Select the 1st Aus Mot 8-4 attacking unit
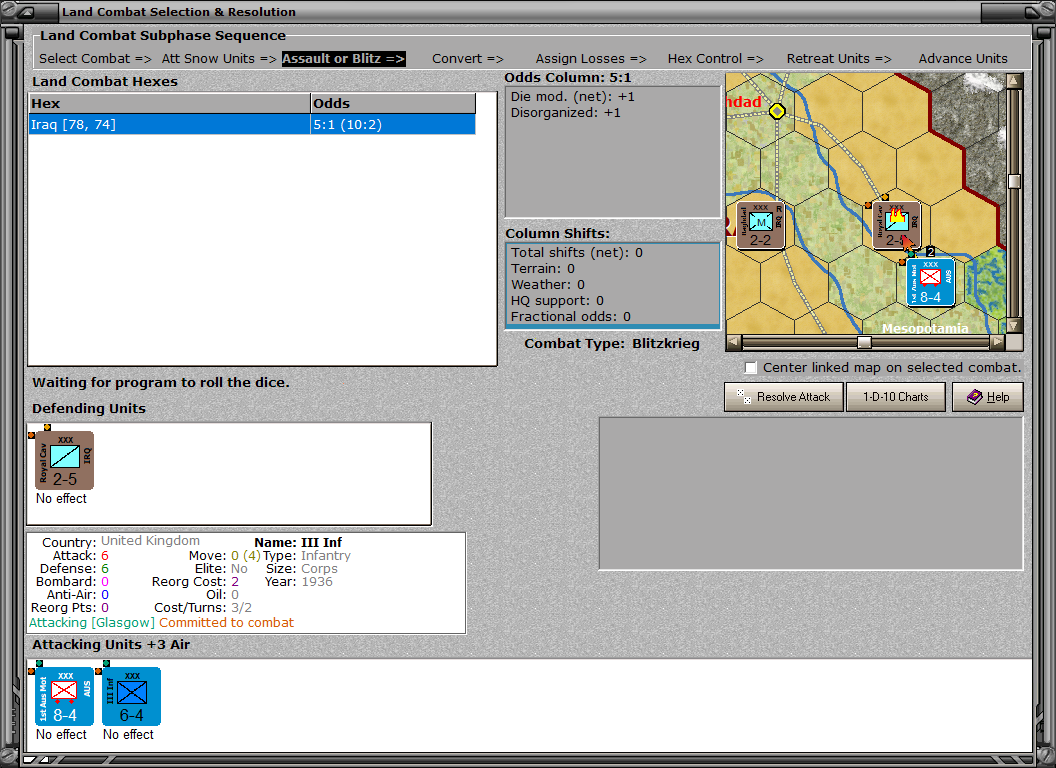Image resolution: width=1056 pixels, height=768 pixels. [64, 697]
